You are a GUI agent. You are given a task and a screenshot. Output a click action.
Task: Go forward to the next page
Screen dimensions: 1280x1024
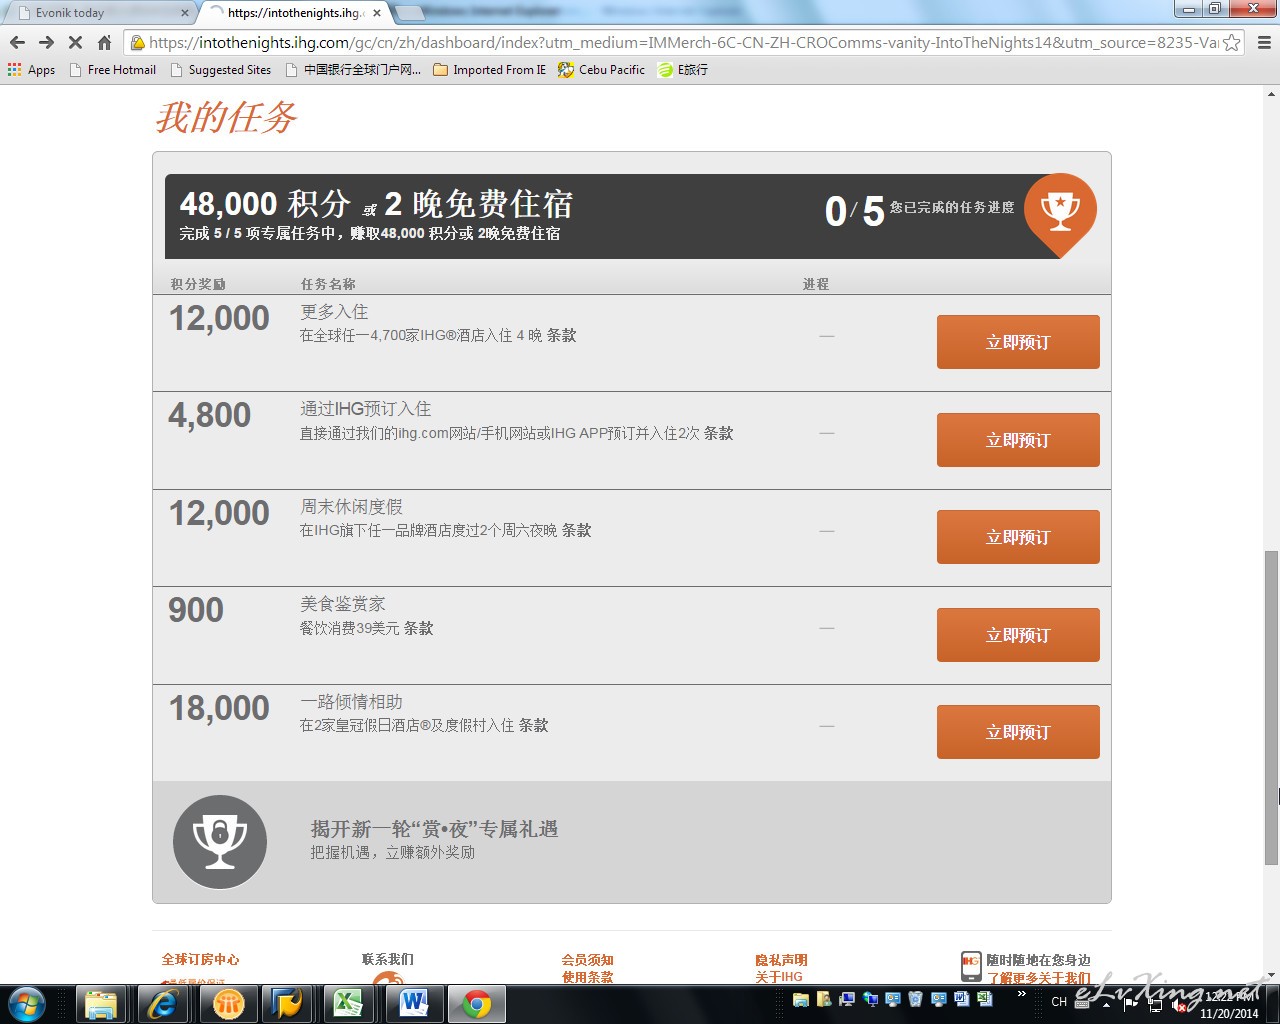pos(46,43)
